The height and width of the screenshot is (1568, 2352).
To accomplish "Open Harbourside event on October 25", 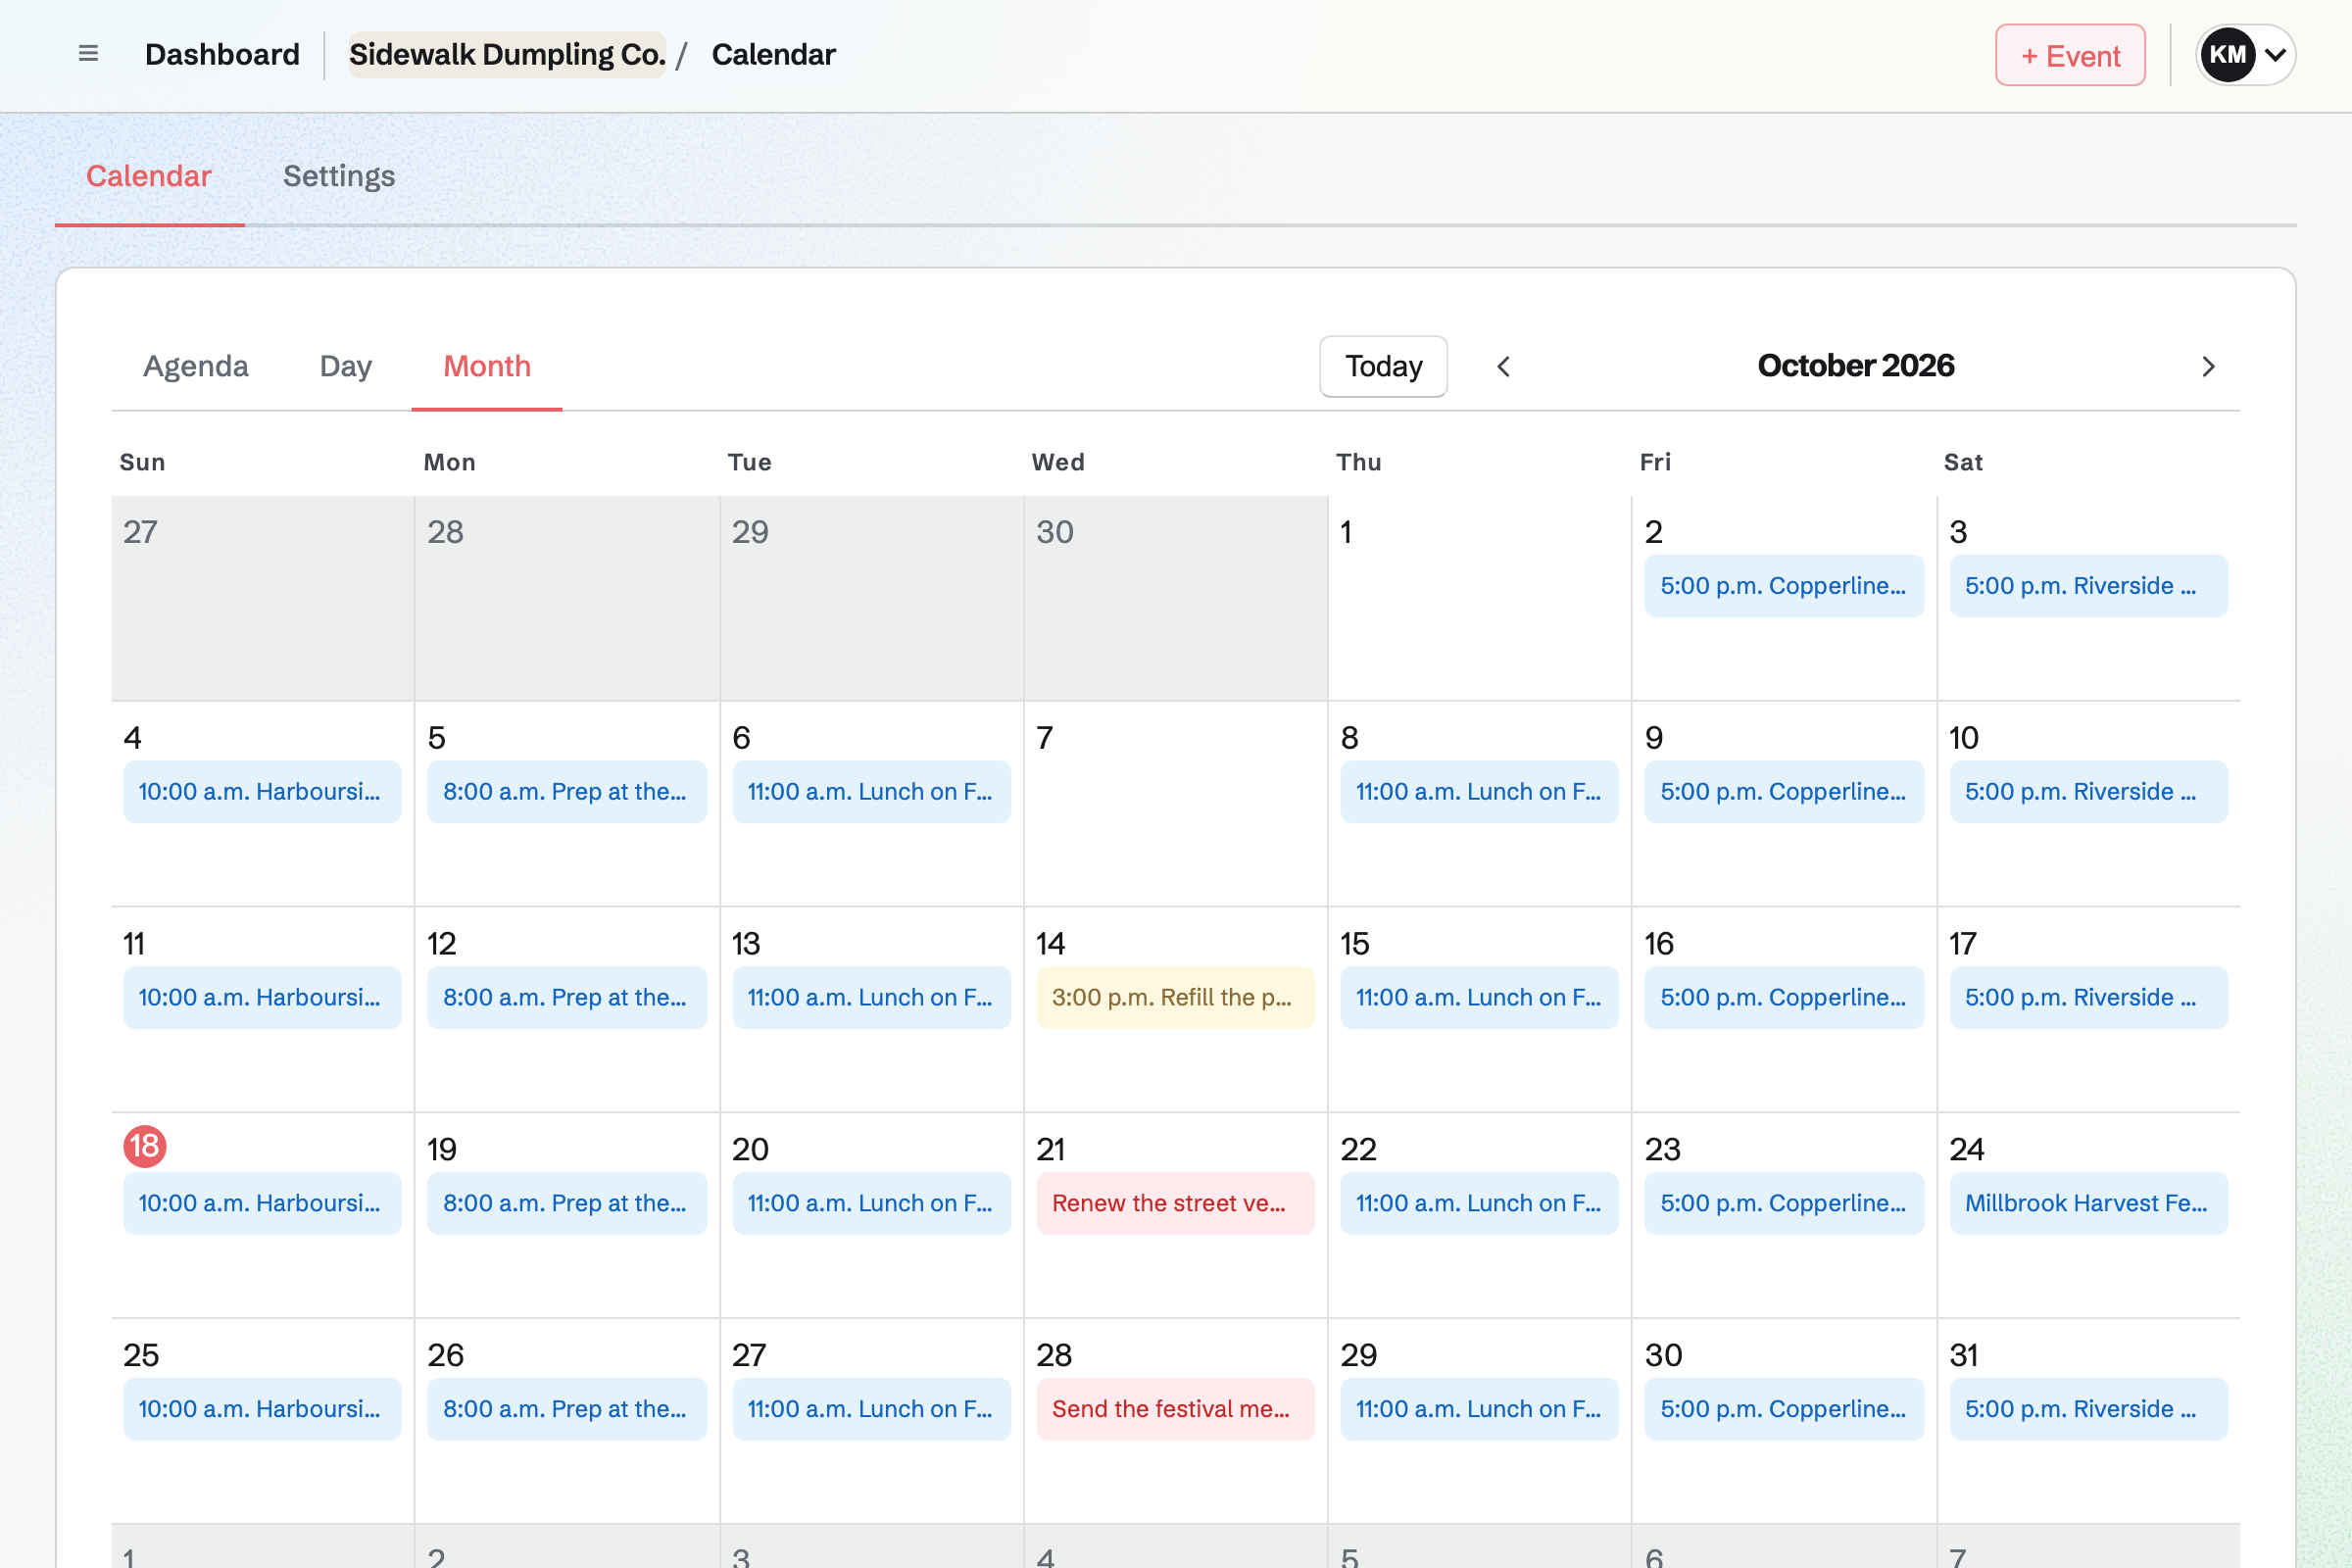I will [262, 1409].
